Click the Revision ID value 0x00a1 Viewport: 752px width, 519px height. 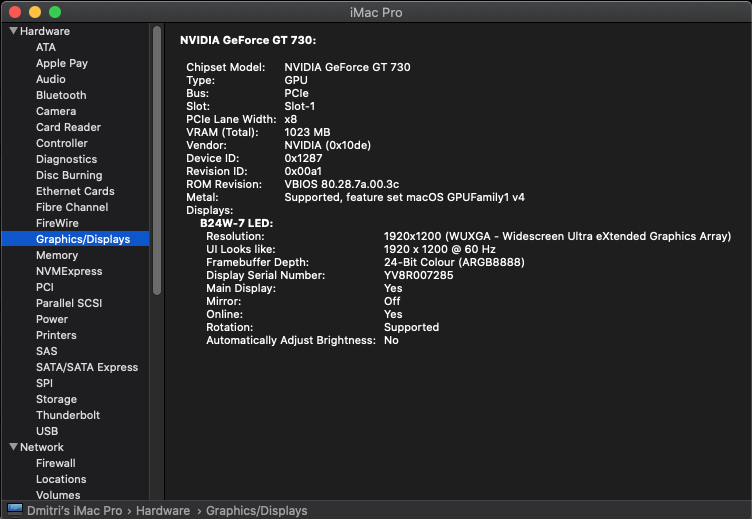[x=303, y=171]
